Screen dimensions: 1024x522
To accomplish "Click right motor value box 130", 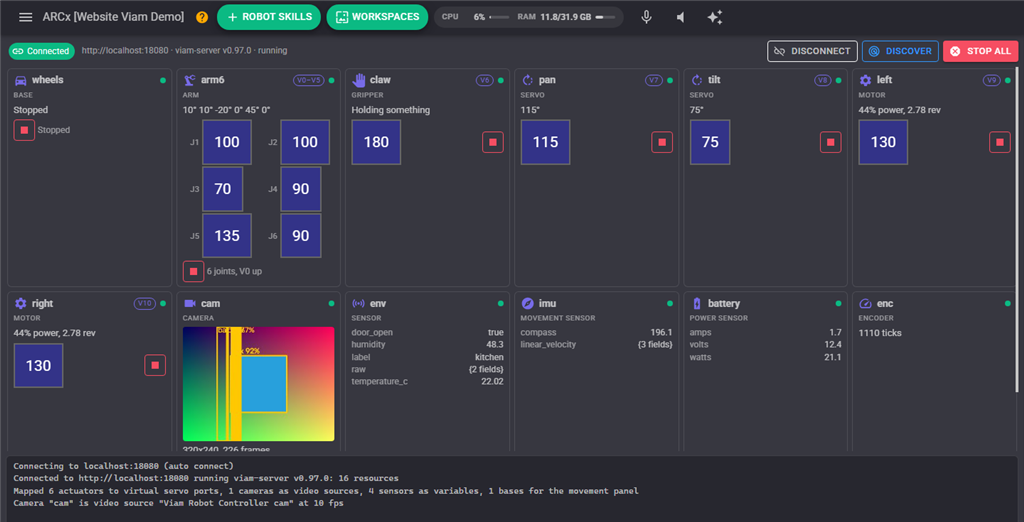I will [39, 365].
